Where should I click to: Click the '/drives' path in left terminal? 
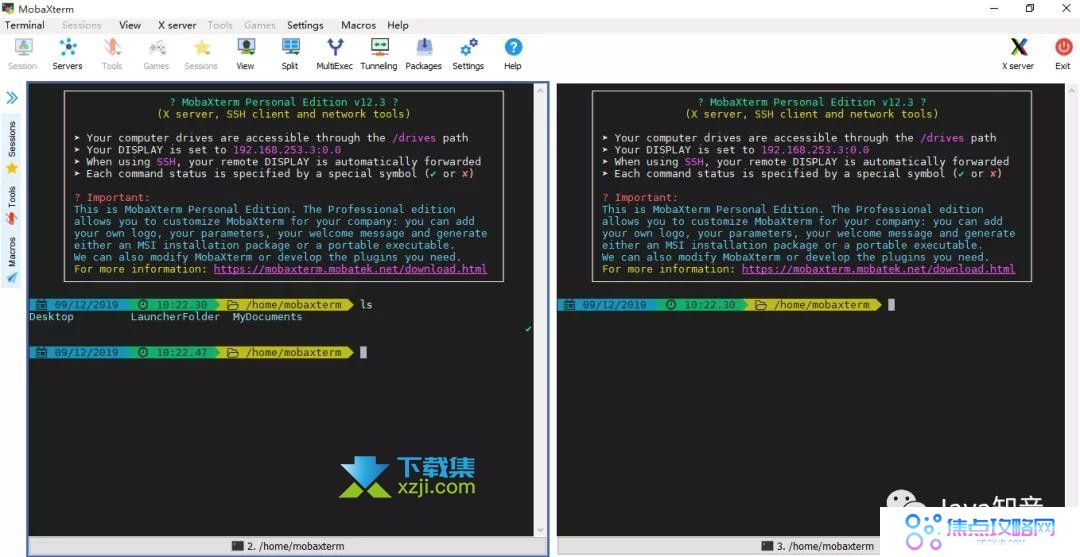tap(414, 138)
